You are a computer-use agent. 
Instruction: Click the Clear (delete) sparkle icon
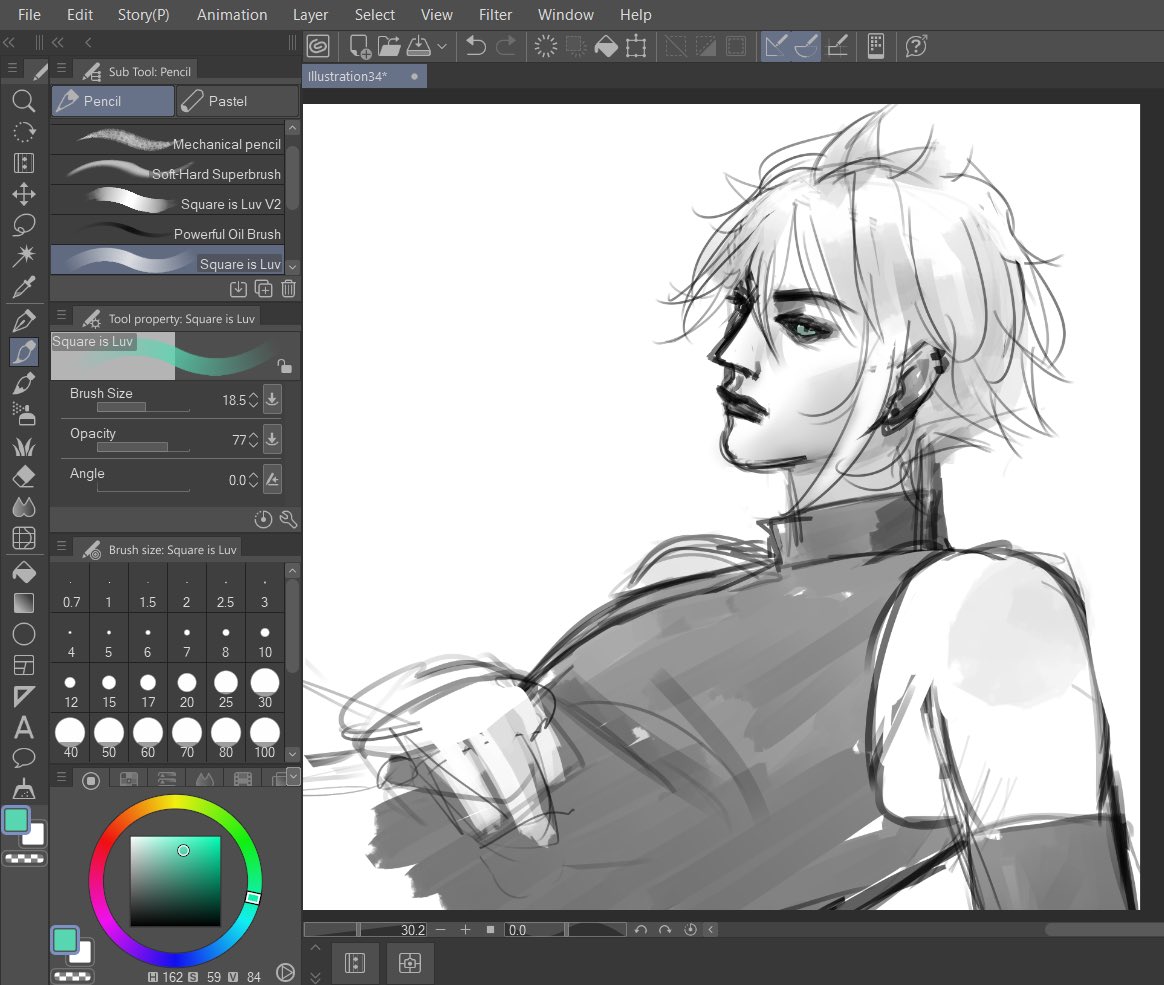pyautogui.click(x=546, y=46)
